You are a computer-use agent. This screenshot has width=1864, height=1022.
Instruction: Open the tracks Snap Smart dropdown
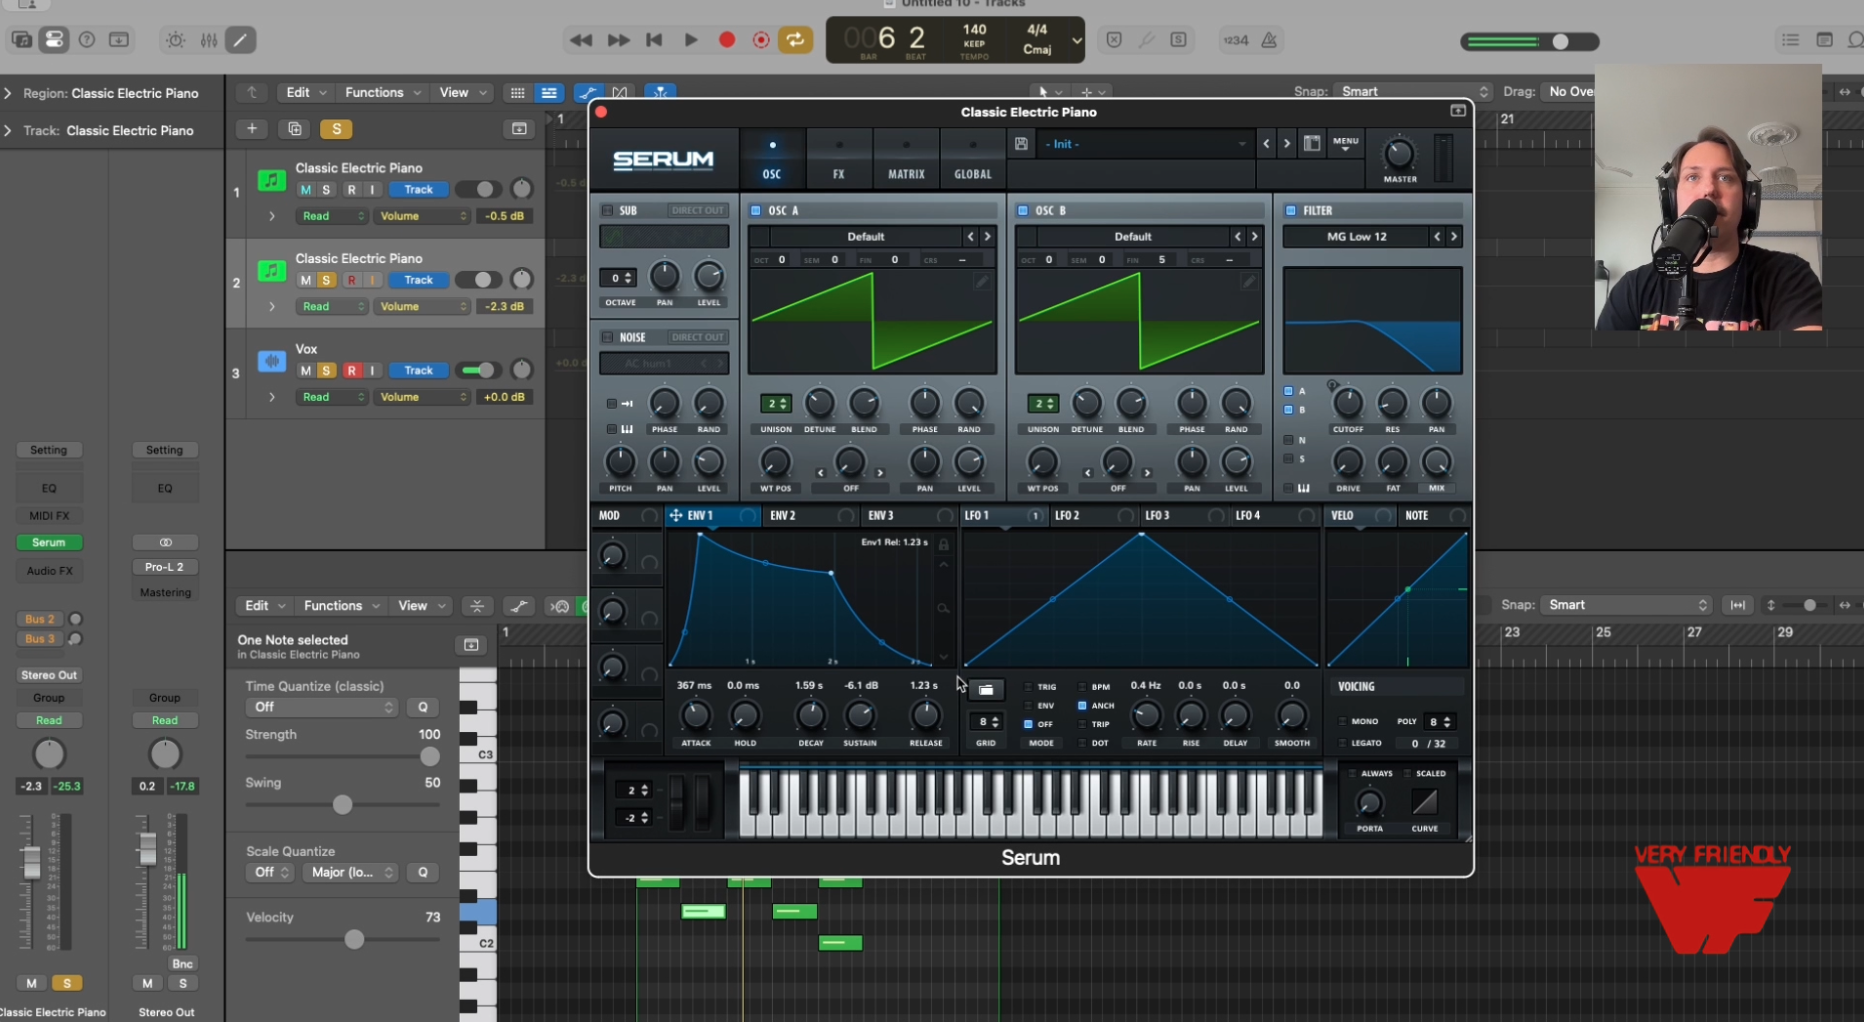click(x=1414, y=91)
